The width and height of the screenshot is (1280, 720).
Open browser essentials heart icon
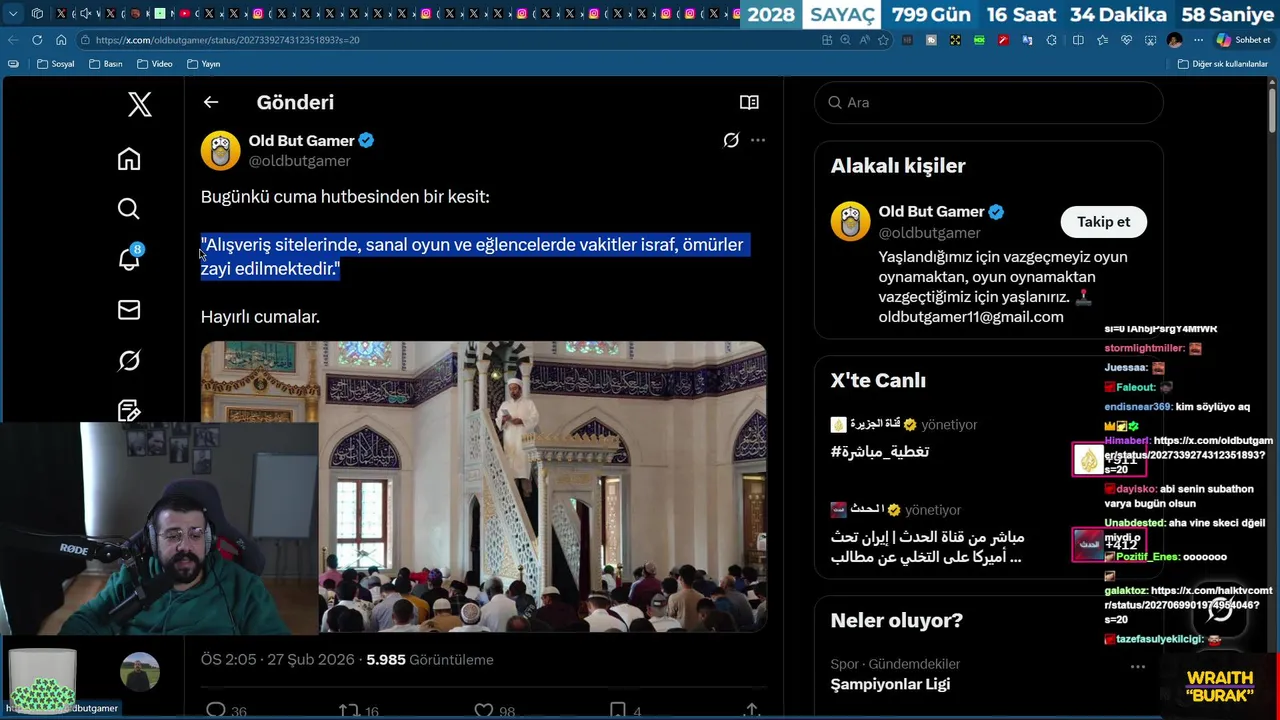(x=1126, y=40)
